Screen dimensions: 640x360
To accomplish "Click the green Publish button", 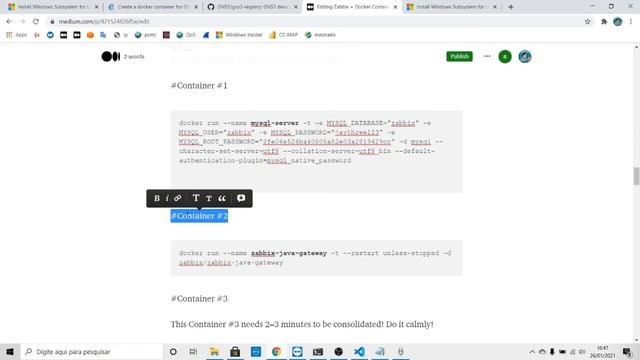I will (x=459, y=56).
